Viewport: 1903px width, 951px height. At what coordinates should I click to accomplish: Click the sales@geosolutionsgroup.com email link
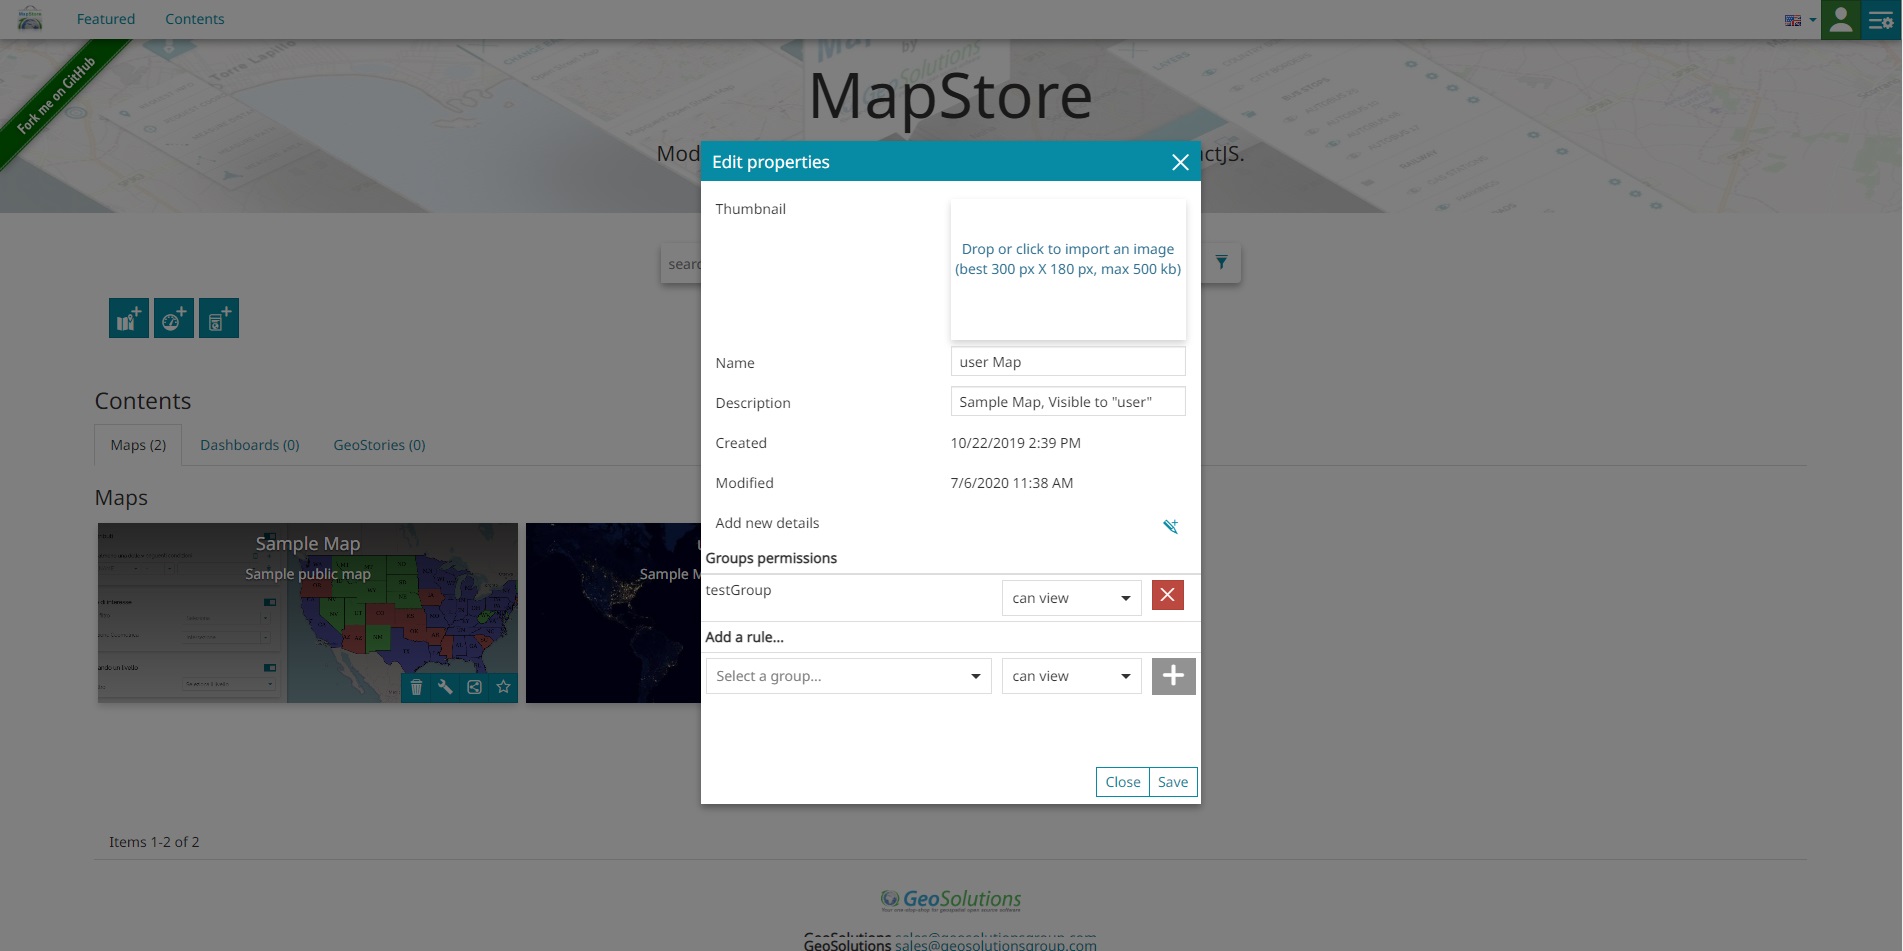coord(996,944)
